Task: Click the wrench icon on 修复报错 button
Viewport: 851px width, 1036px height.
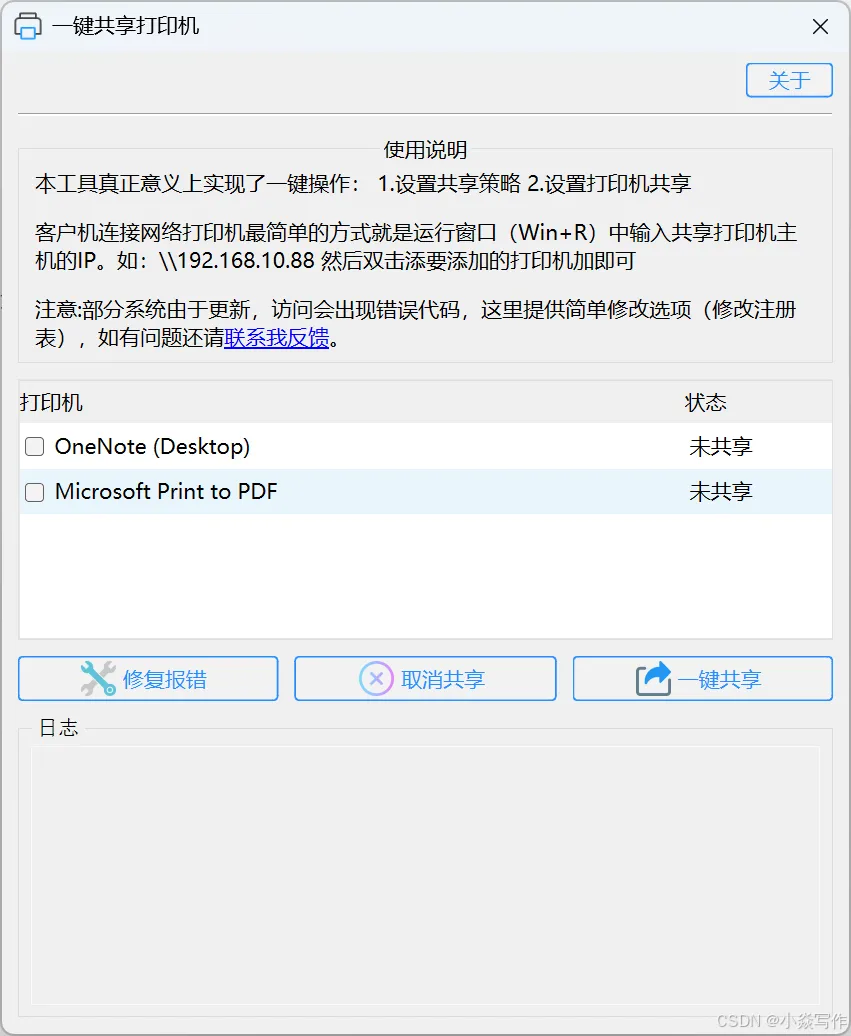Action: click(x=98, y=679)
